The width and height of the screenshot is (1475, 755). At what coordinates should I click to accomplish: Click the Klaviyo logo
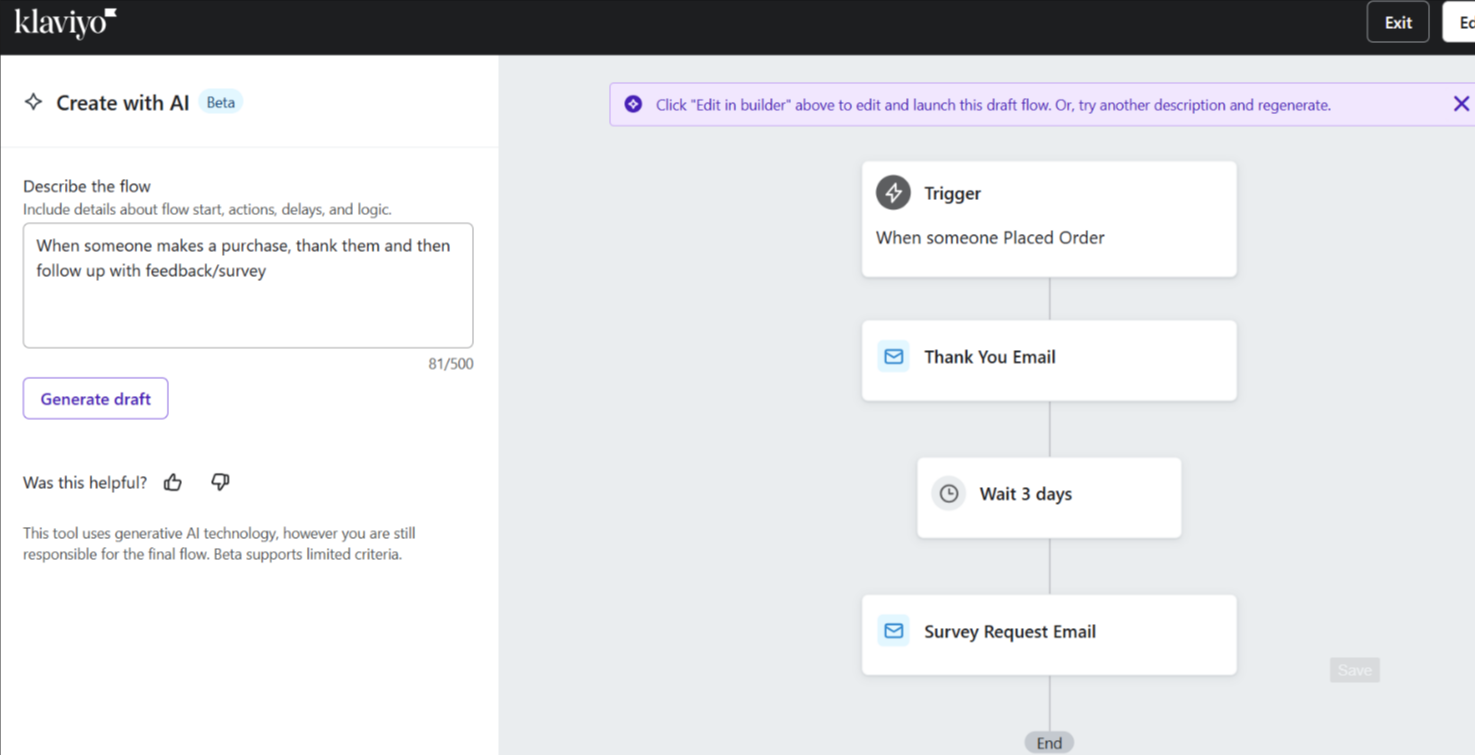[62, 22]
